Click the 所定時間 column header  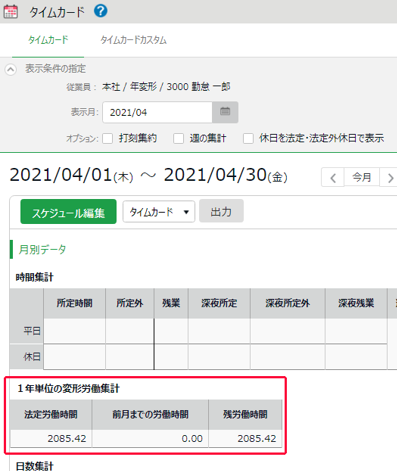(74, 303)
